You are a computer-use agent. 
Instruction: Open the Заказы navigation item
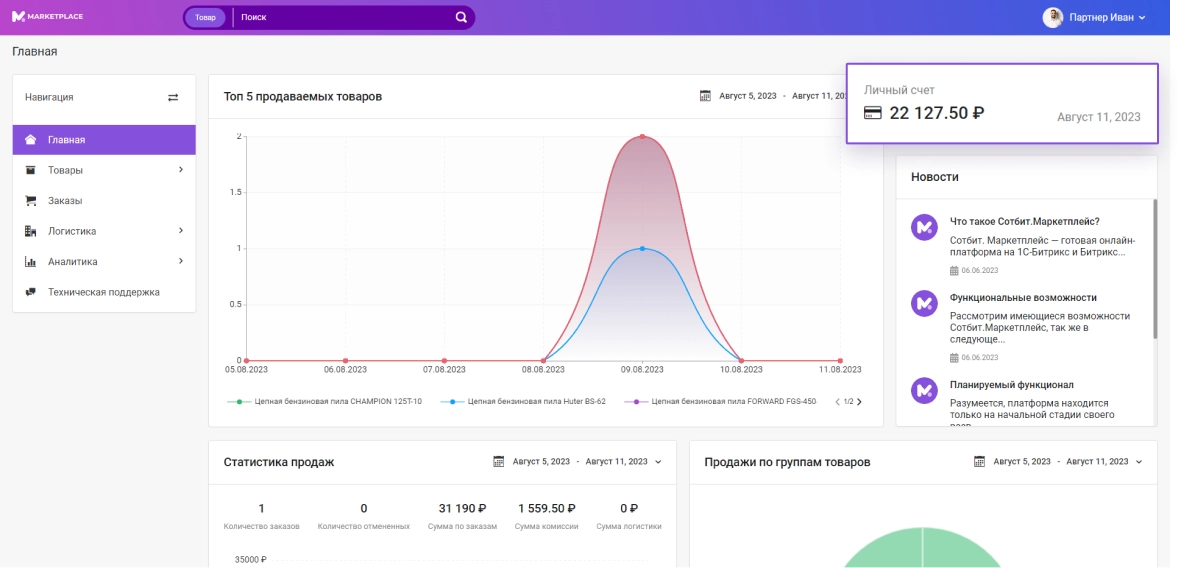[x=104, y=201]
